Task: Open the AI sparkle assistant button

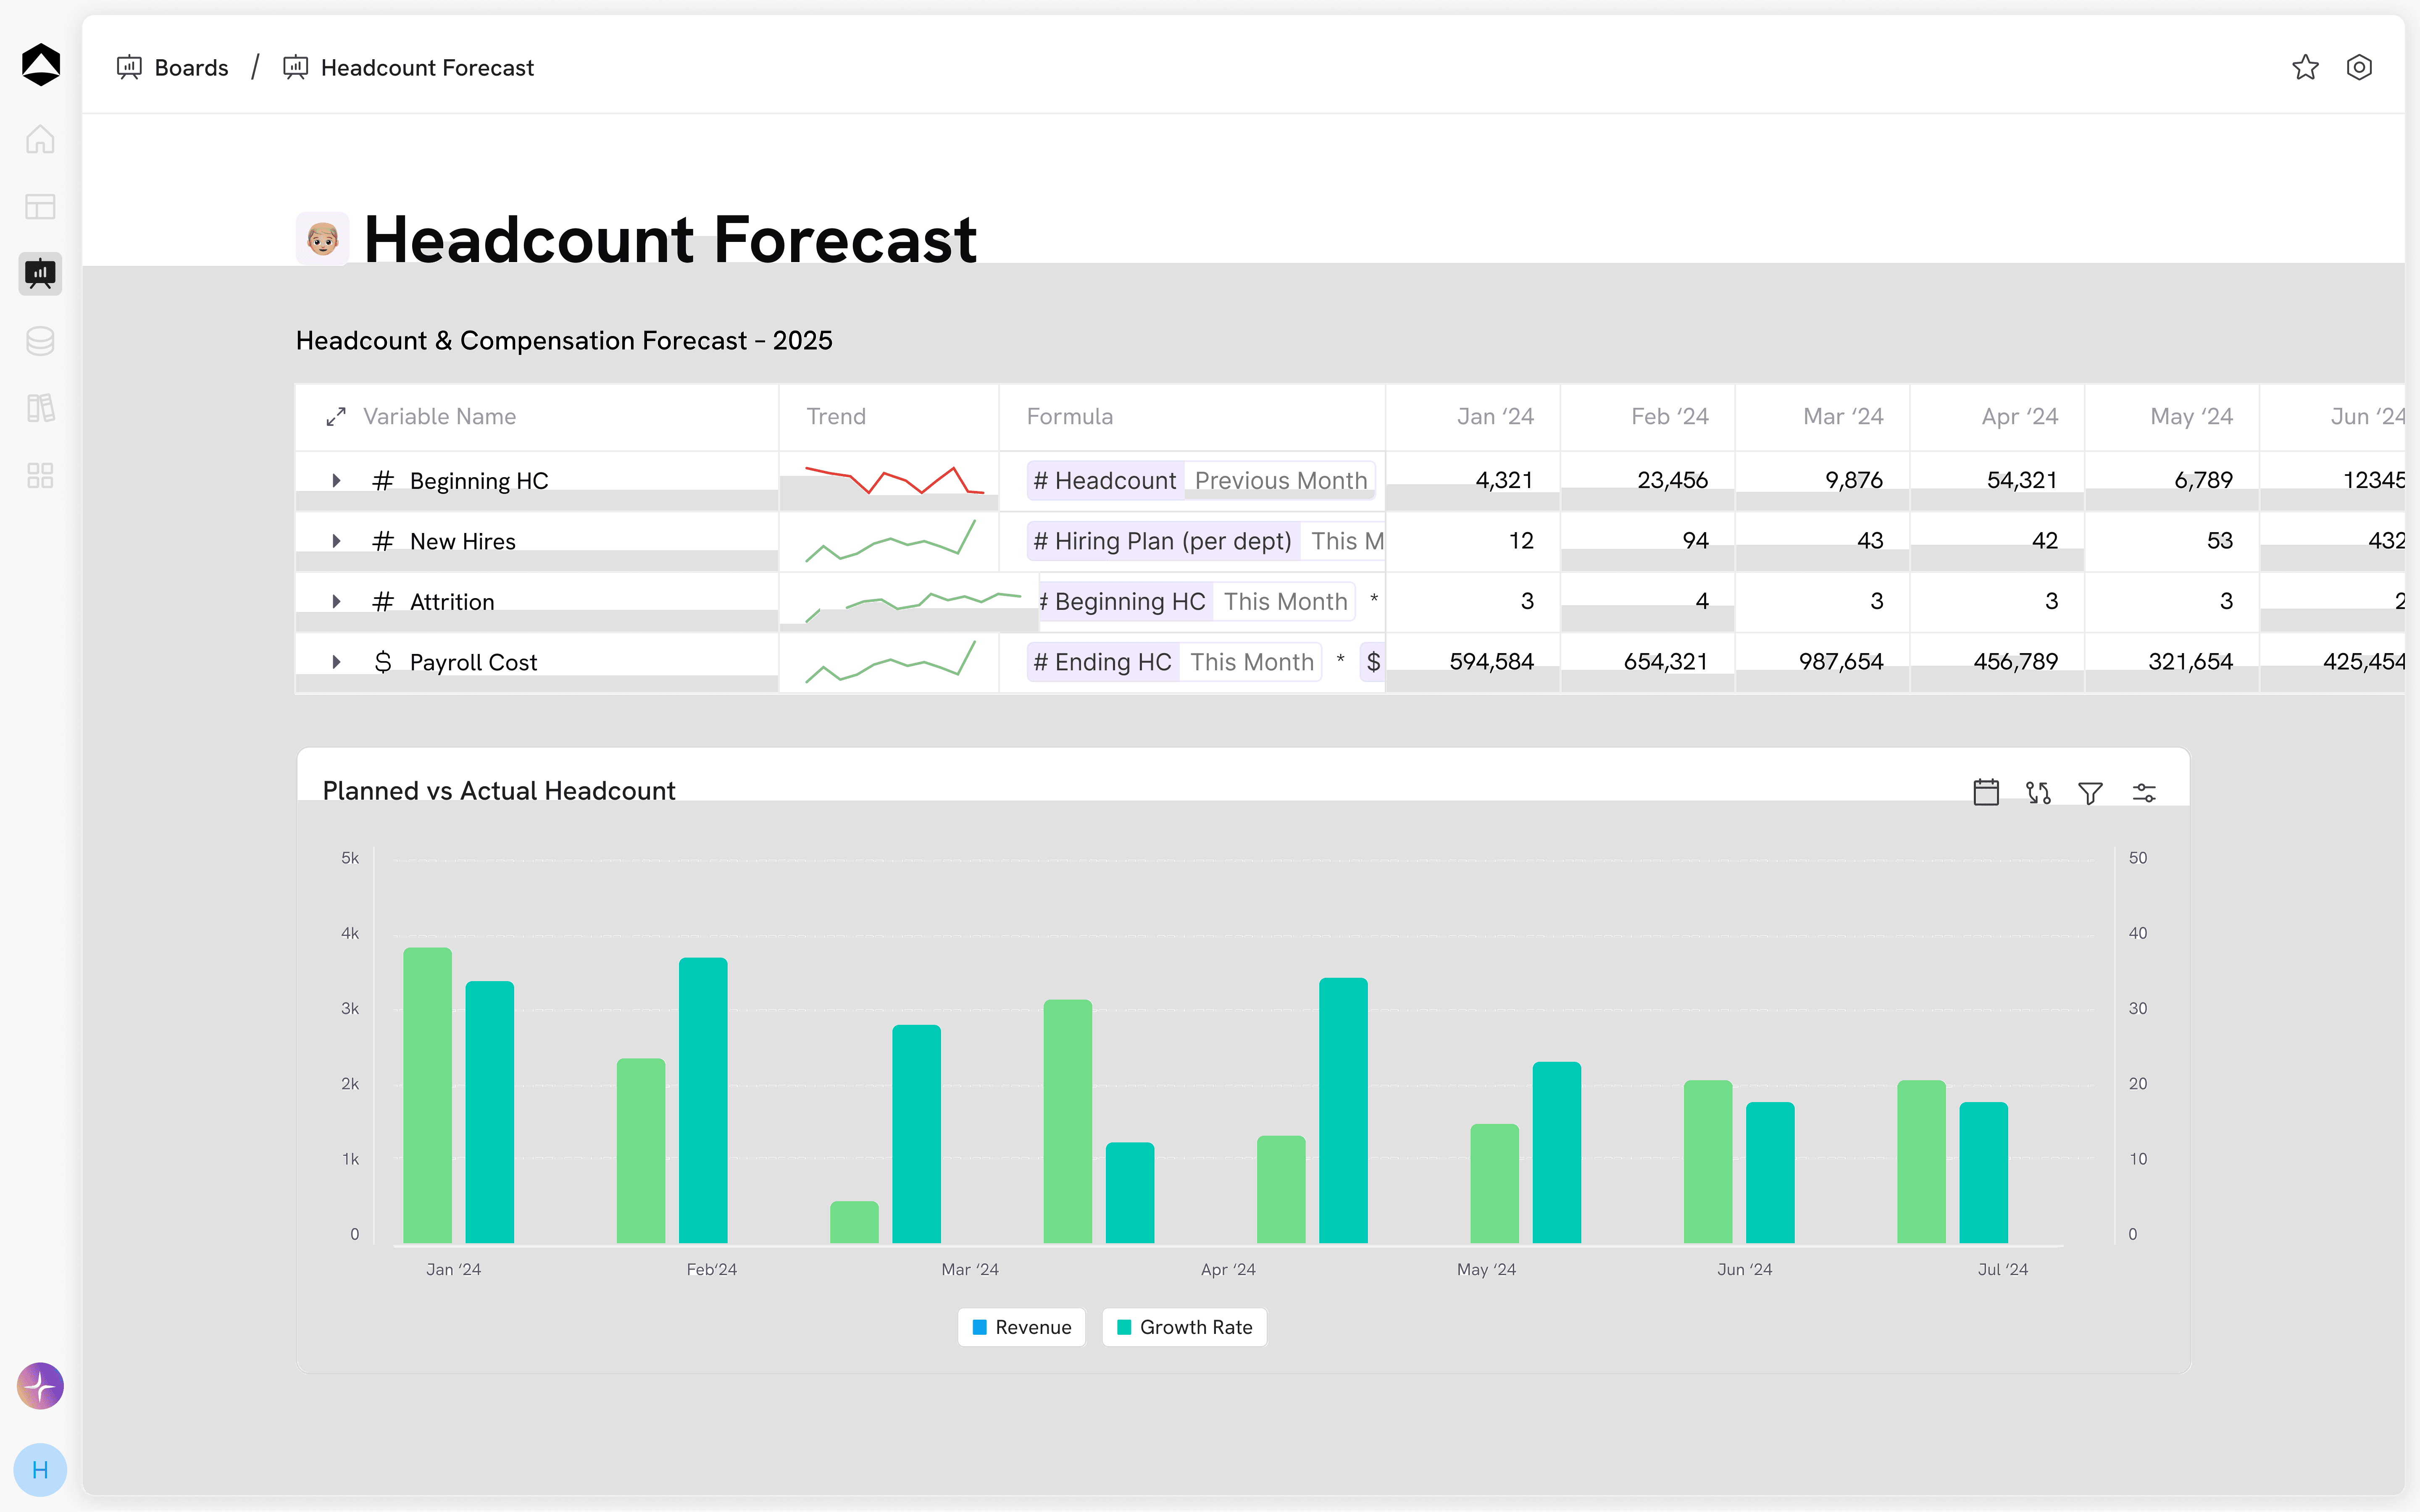Action: (40, 1386)
